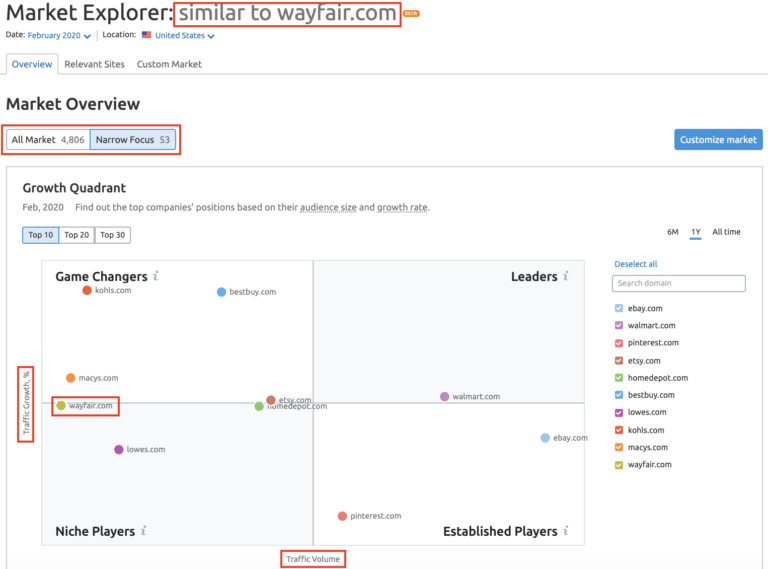This screenshot has width=768, height=569.
Task: Uncheck the walmart.com checkbox
Action: (x=619, y=326)
